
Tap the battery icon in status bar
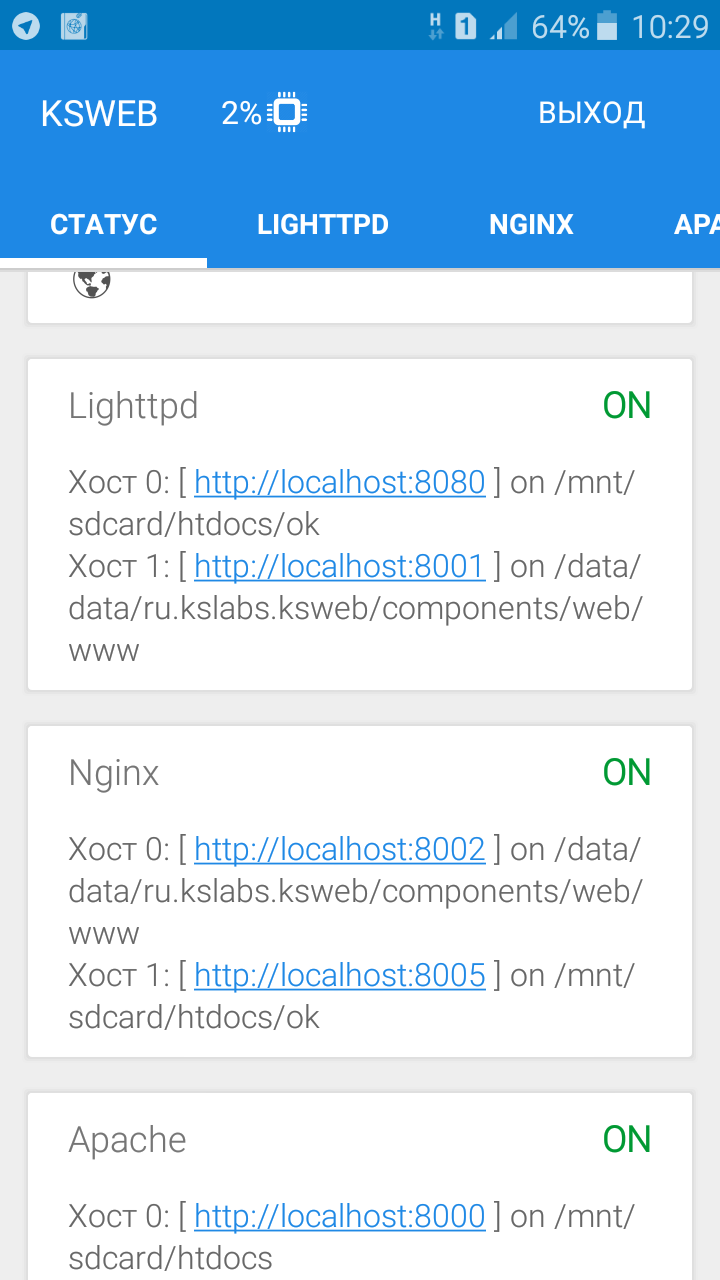point(607,26)
